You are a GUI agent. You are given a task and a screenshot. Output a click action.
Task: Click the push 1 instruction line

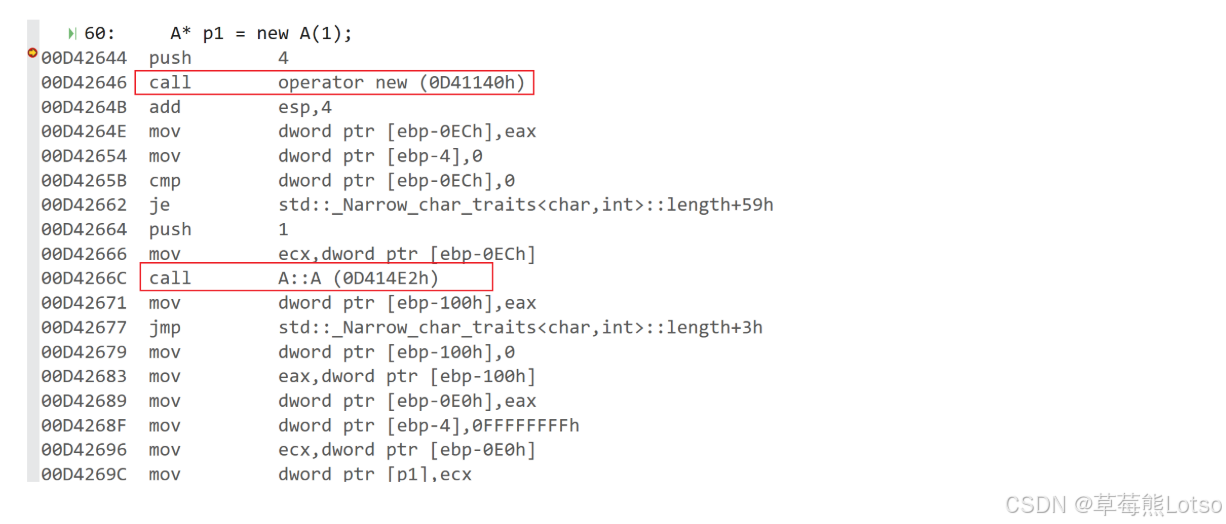[x=165, y=229]
